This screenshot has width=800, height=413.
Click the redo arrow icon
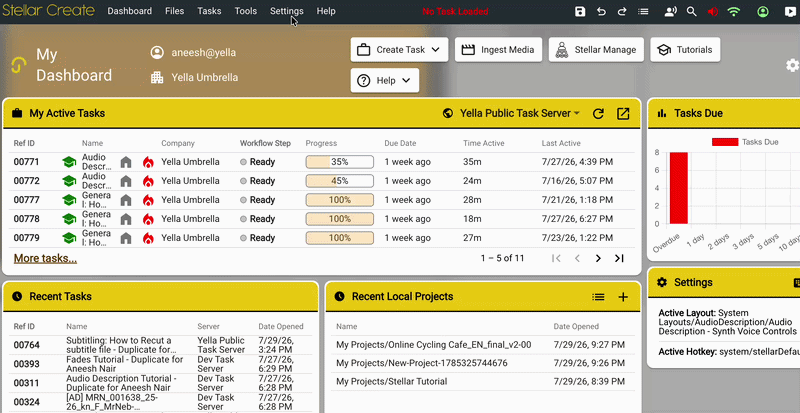622,11
